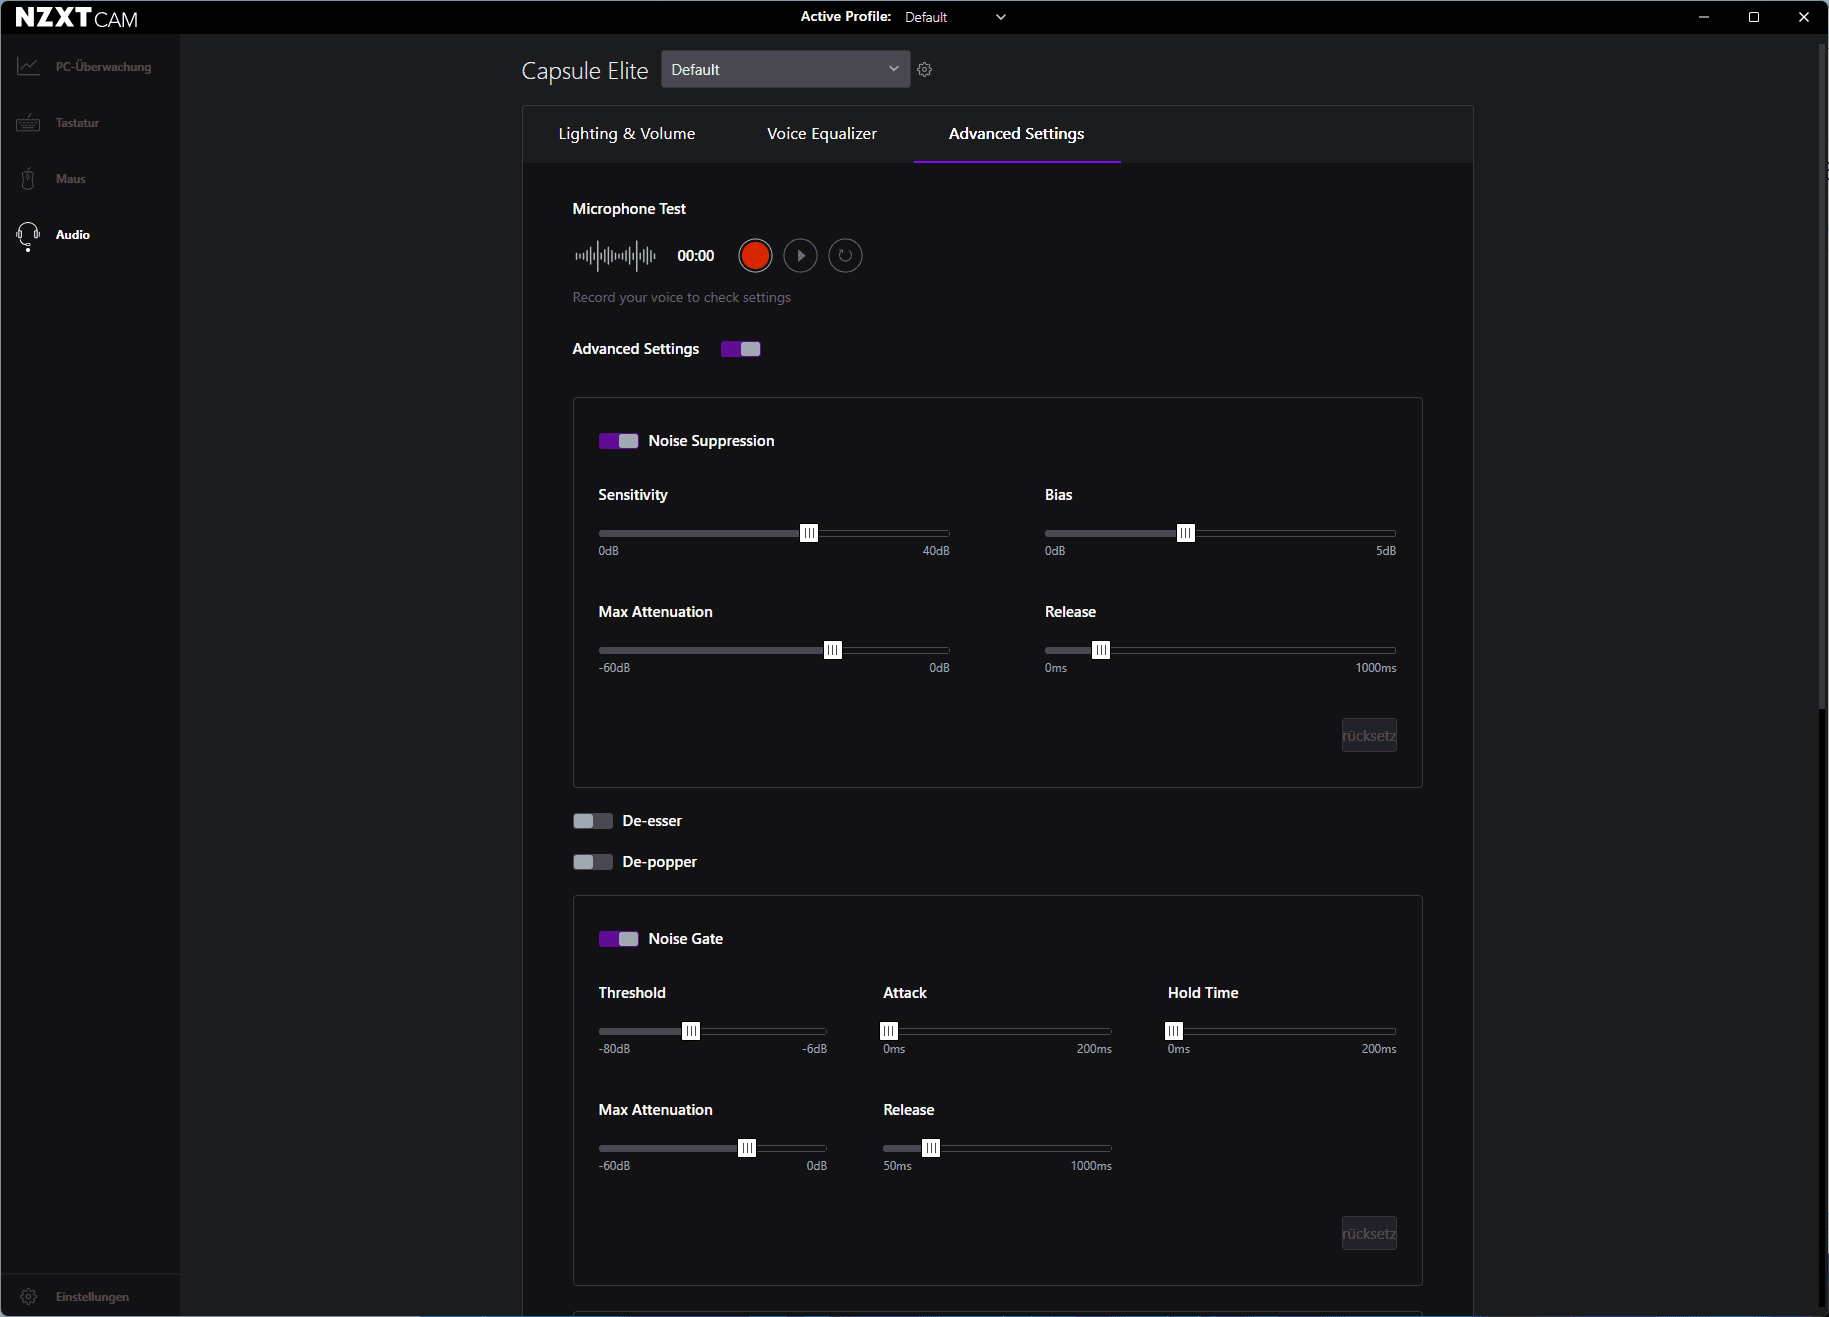Expand the Active Profile dropdown
The width and height of the screenshot is (1829, 1317).
pos(955,17)
